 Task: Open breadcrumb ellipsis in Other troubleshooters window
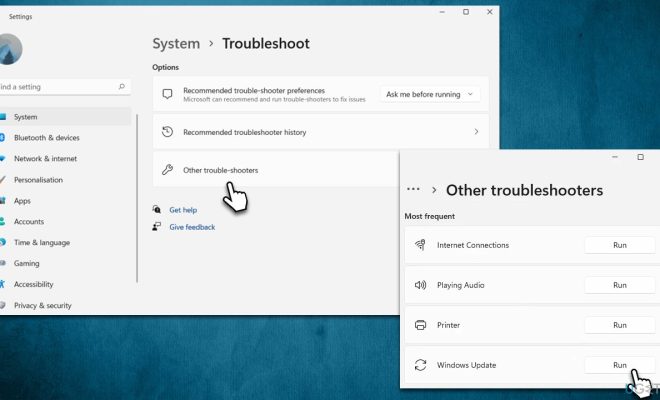coord(413,189)
